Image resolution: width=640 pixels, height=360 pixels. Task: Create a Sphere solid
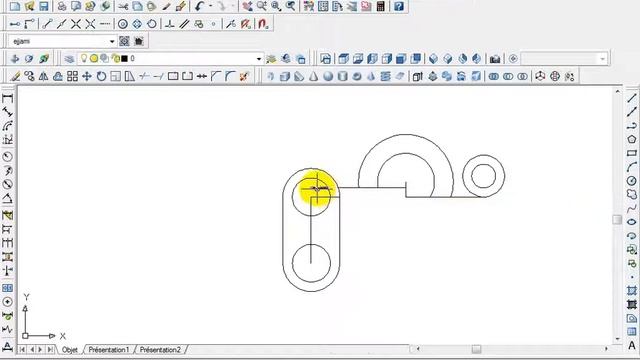point(328,76)
